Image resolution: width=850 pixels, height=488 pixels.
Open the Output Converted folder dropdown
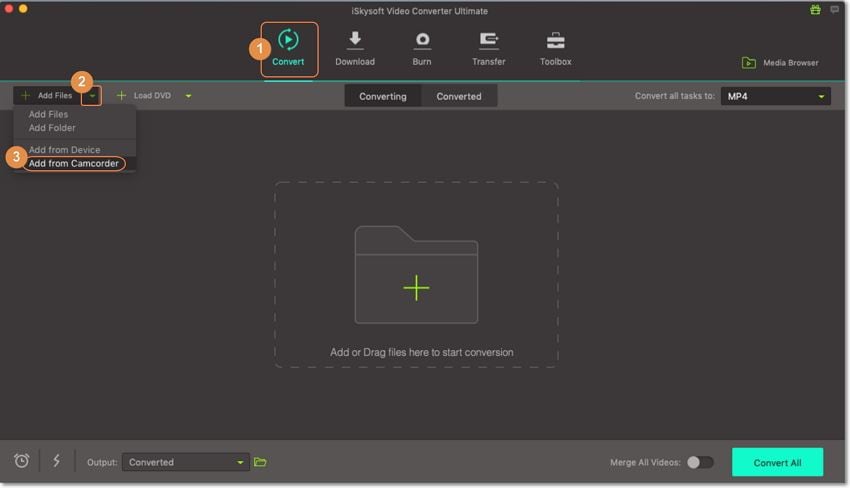[185, 462]
